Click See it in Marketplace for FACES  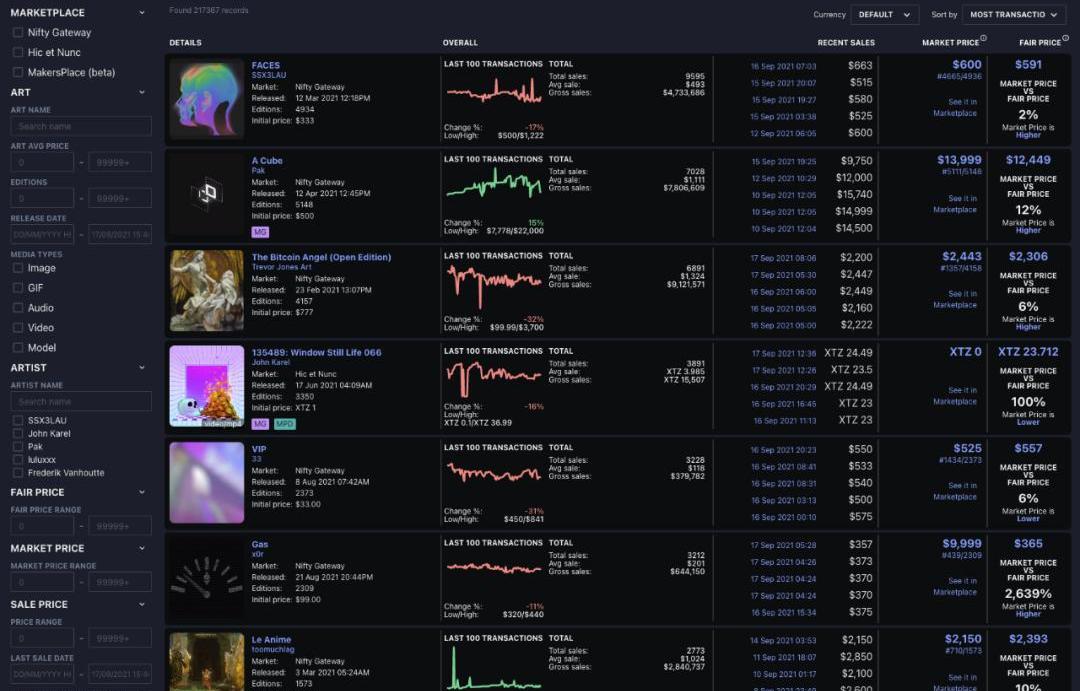click(x=955, y=107)
